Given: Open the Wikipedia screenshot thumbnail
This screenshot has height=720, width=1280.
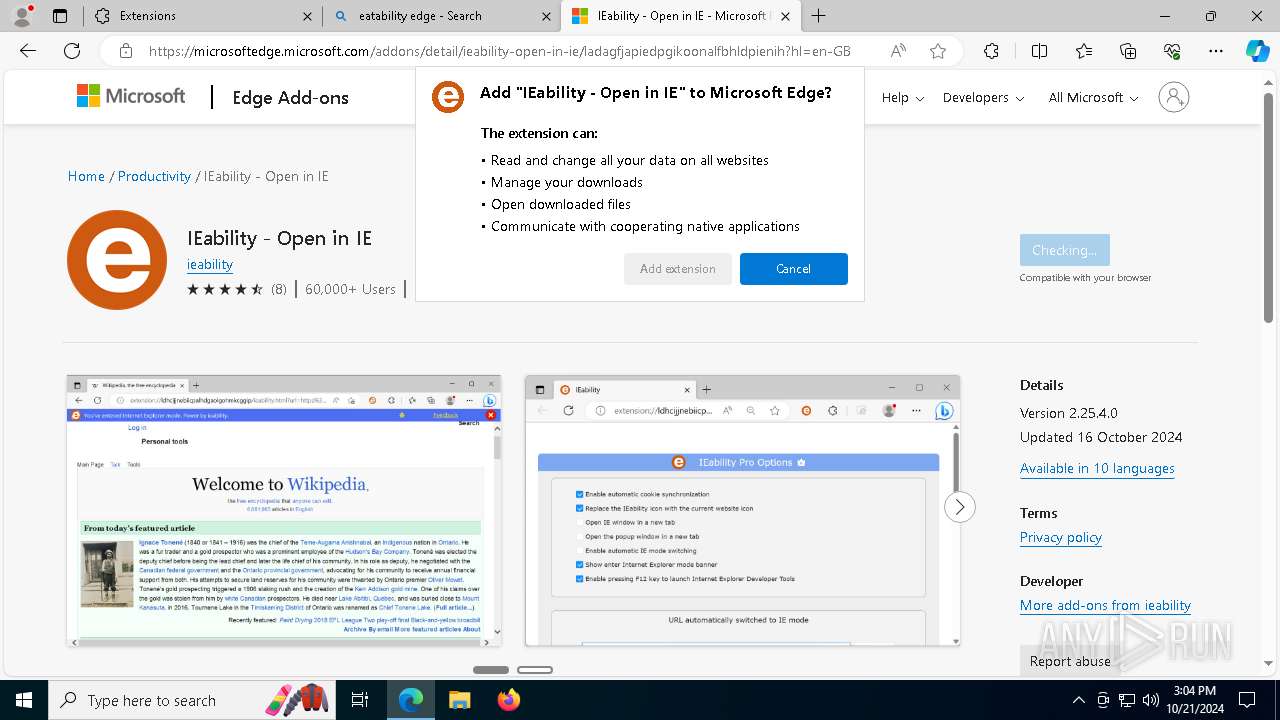Looking at the screenshot, I should click(284, 511).
